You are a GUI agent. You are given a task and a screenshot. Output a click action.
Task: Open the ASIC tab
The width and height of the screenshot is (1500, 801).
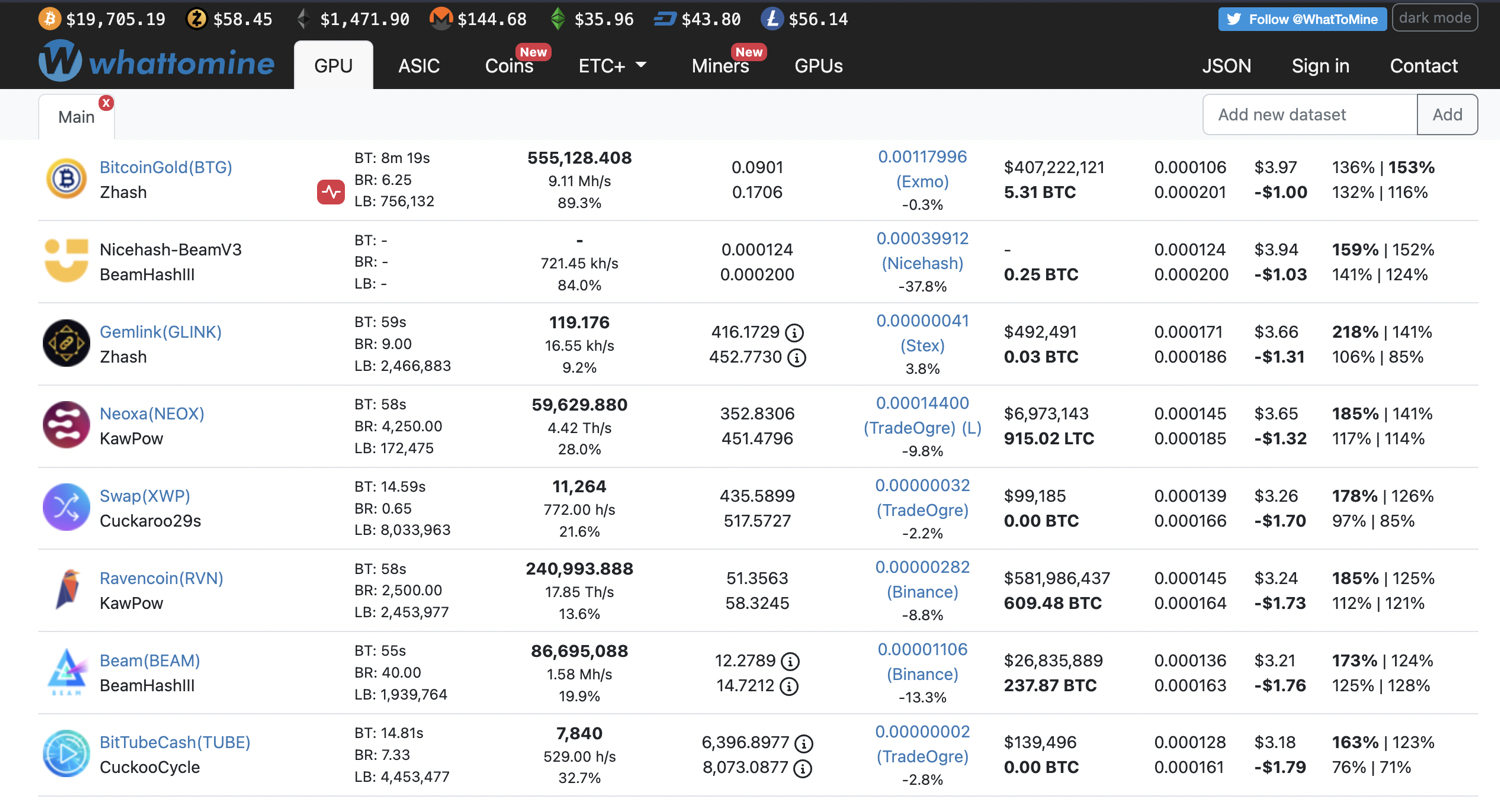coord(419,66)
